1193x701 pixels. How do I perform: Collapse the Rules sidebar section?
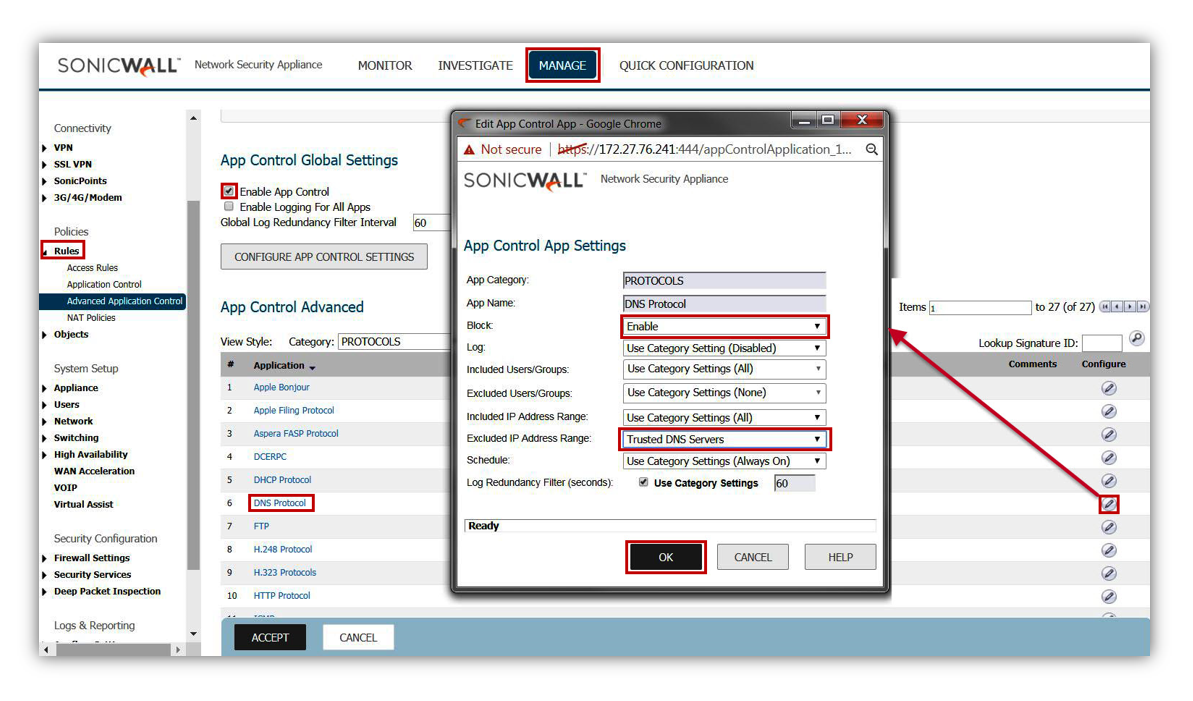[x=44, y=251]
